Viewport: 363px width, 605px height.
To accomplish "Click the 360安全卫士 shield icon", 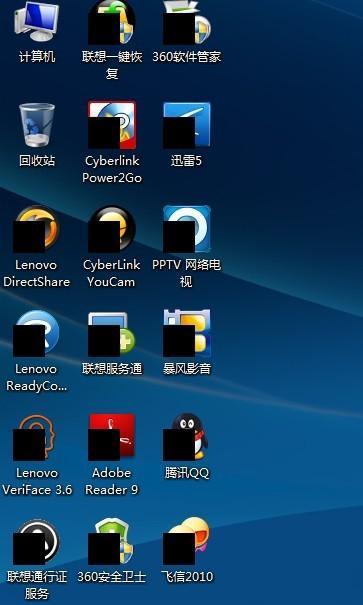I will point(111,542).
